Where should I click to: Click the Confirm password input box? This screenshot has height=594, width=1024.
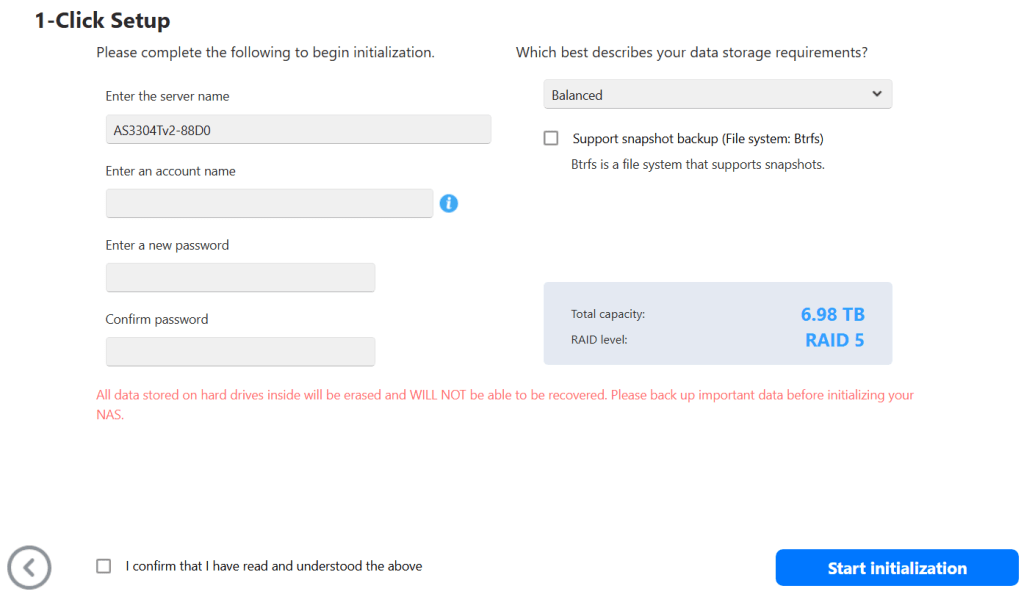click(x=240, y=351)
